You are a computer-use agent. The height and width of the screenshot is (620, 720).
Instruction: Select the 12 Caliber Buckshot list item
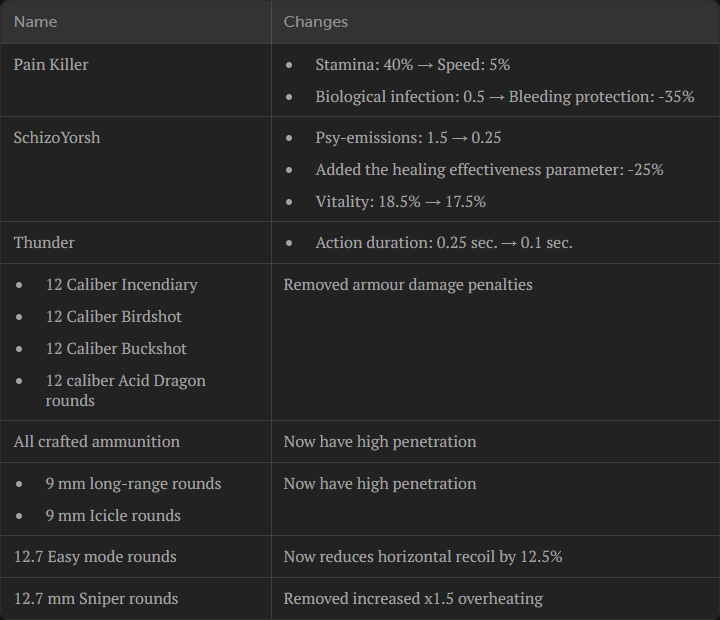[116, 348]
